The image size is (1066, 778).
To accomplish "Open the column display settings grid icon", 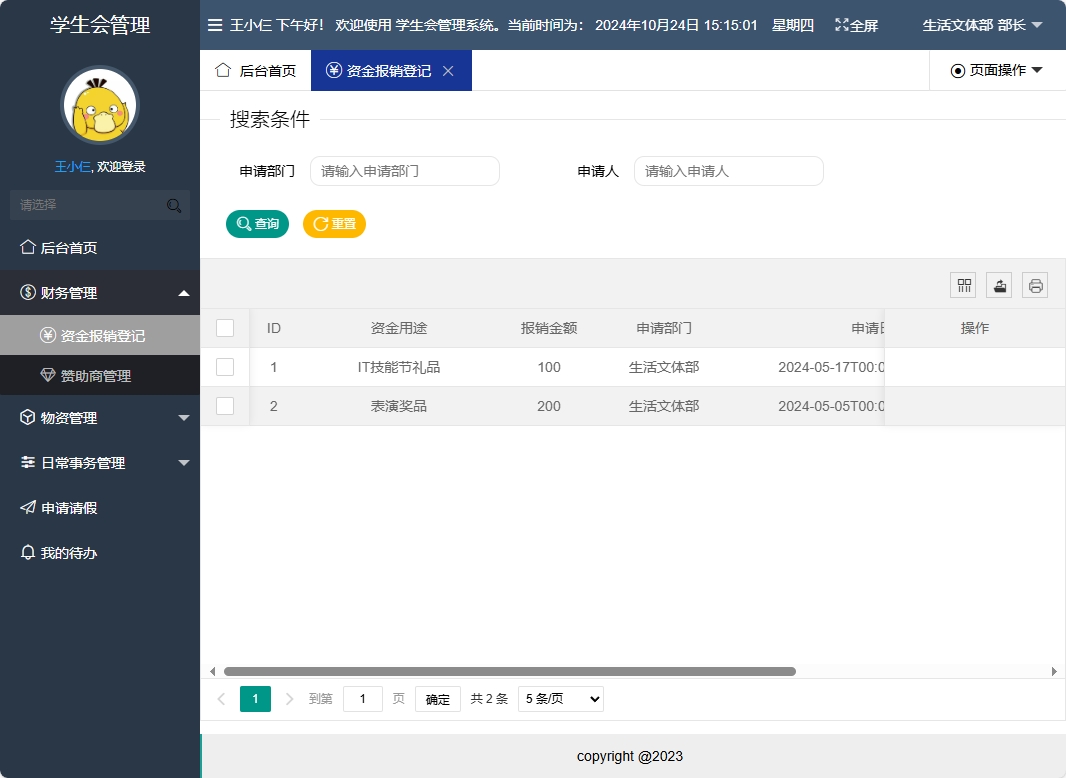I will (963, 285).
